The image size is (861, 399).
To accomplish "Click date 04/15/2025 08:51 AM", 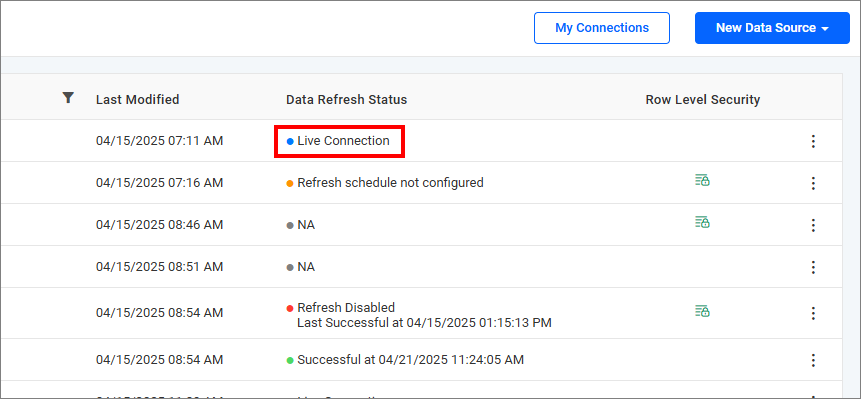I will 159,267.
